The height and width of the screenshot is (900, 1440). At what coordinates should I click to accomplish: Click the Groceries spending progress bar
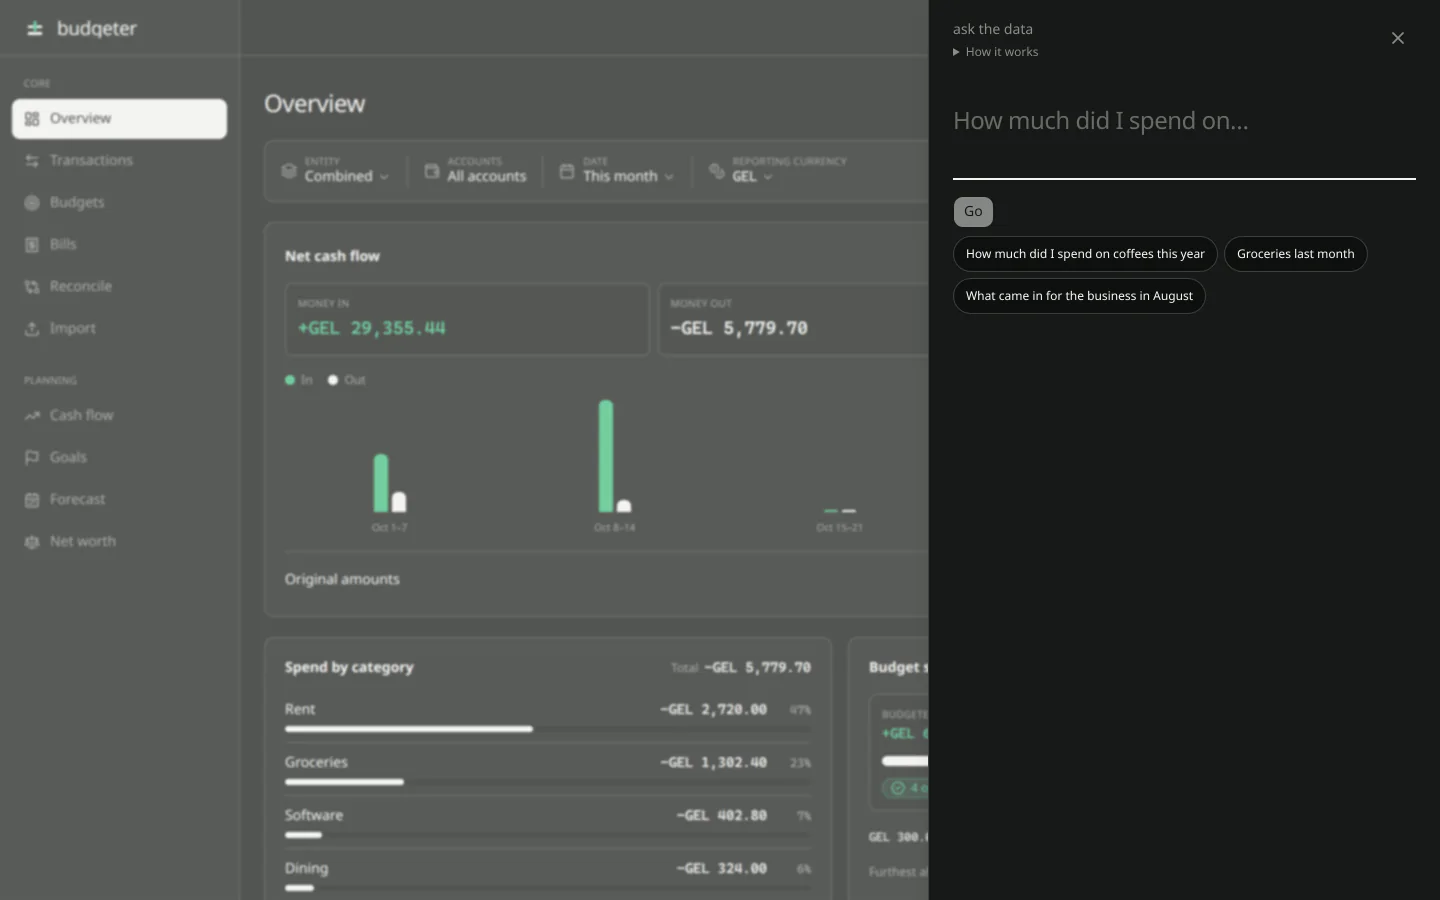[548, 782]
